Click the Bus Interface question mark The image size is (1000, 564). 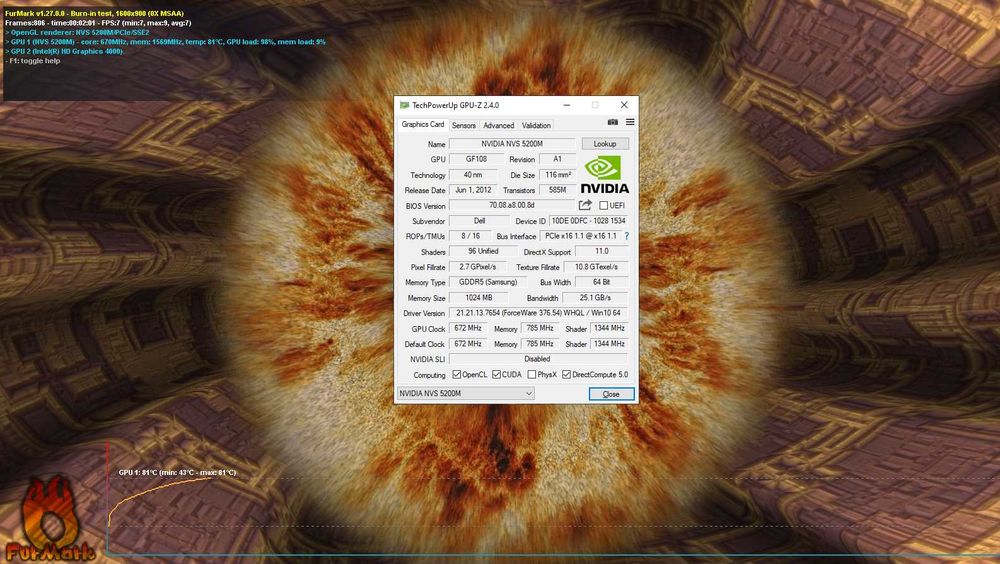pyautogui.click(x=626, y=236)
